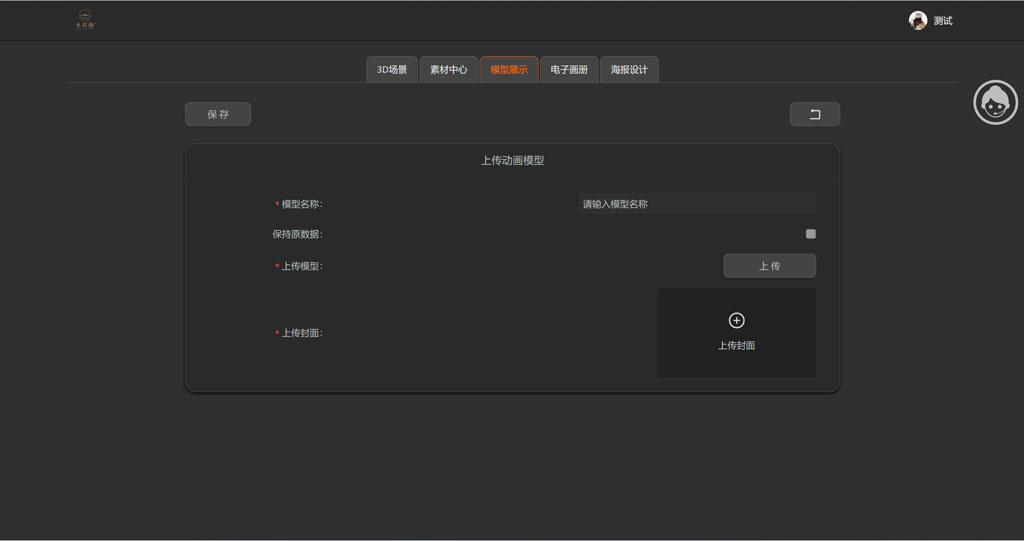Select the 模型展示 tab
This screenshot has width=1024, height=541.
point(509,69)
